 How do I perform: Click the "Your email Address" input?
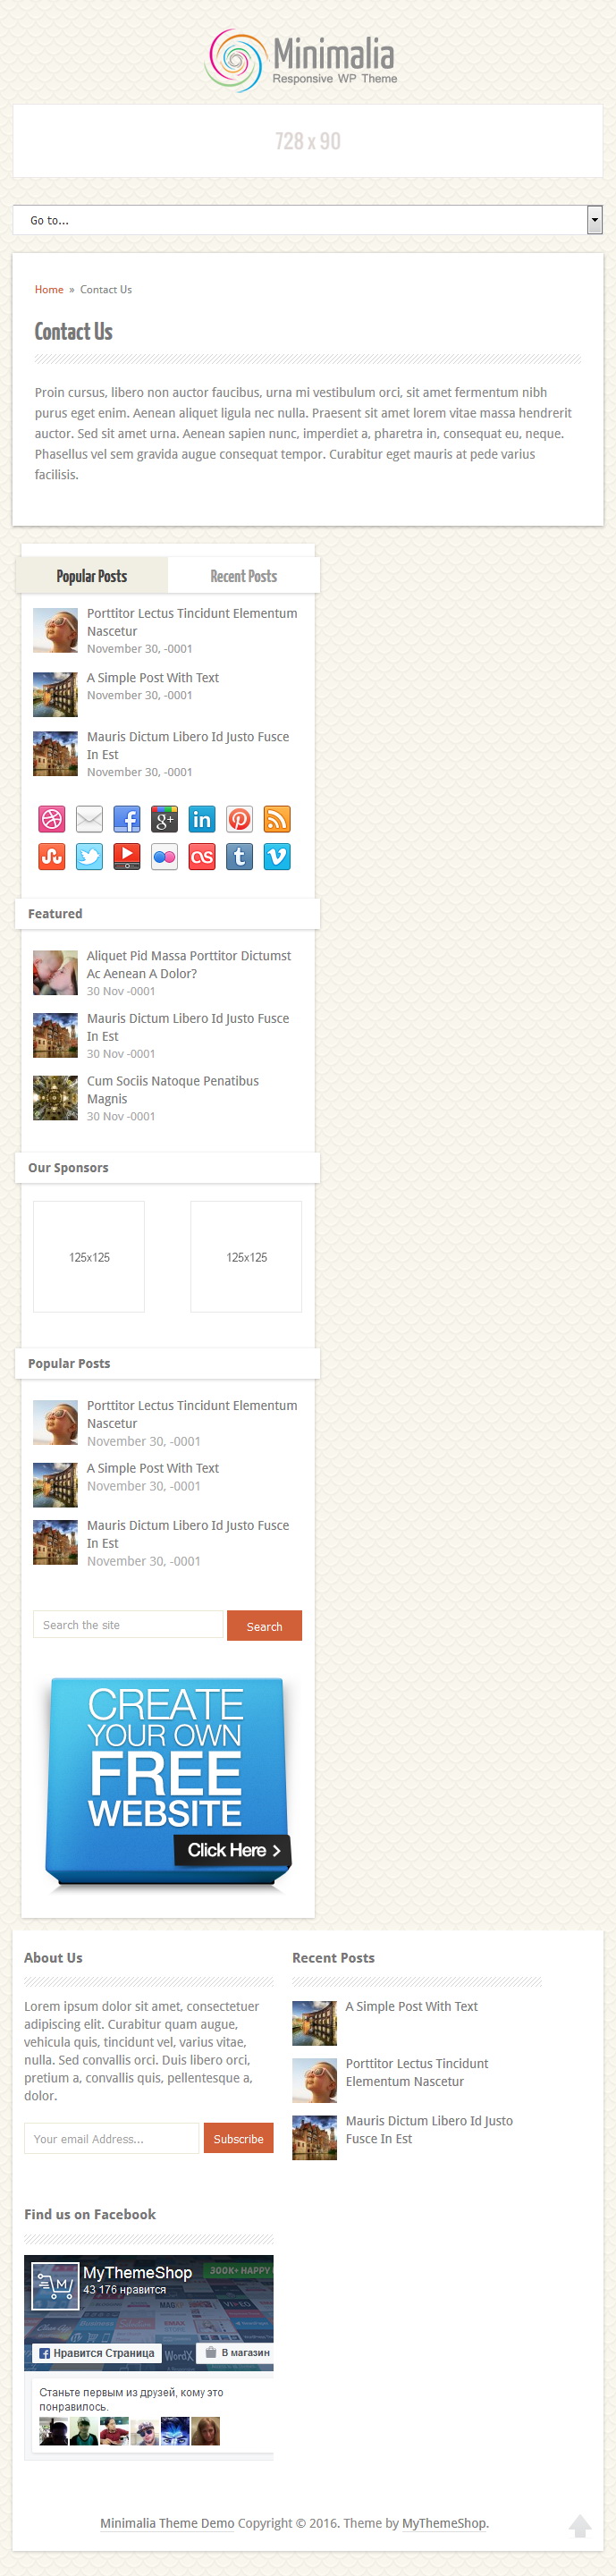point(112,2138)
